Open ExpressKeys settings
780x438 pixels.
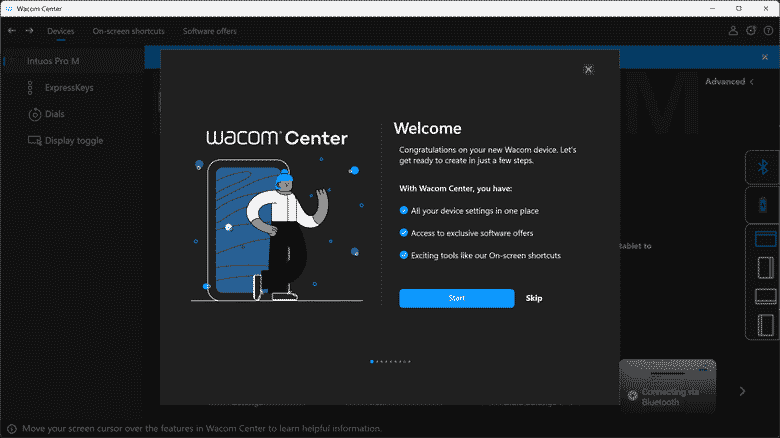tap(69, 88)
